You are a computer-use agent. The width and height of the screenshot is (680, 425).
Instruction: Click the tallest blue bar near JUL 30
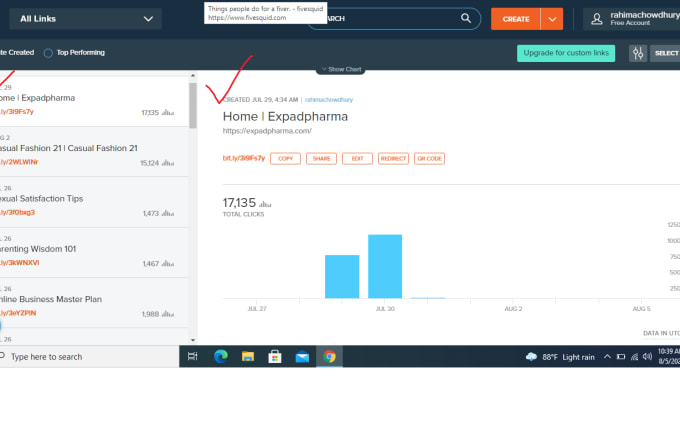coord(385,266)
